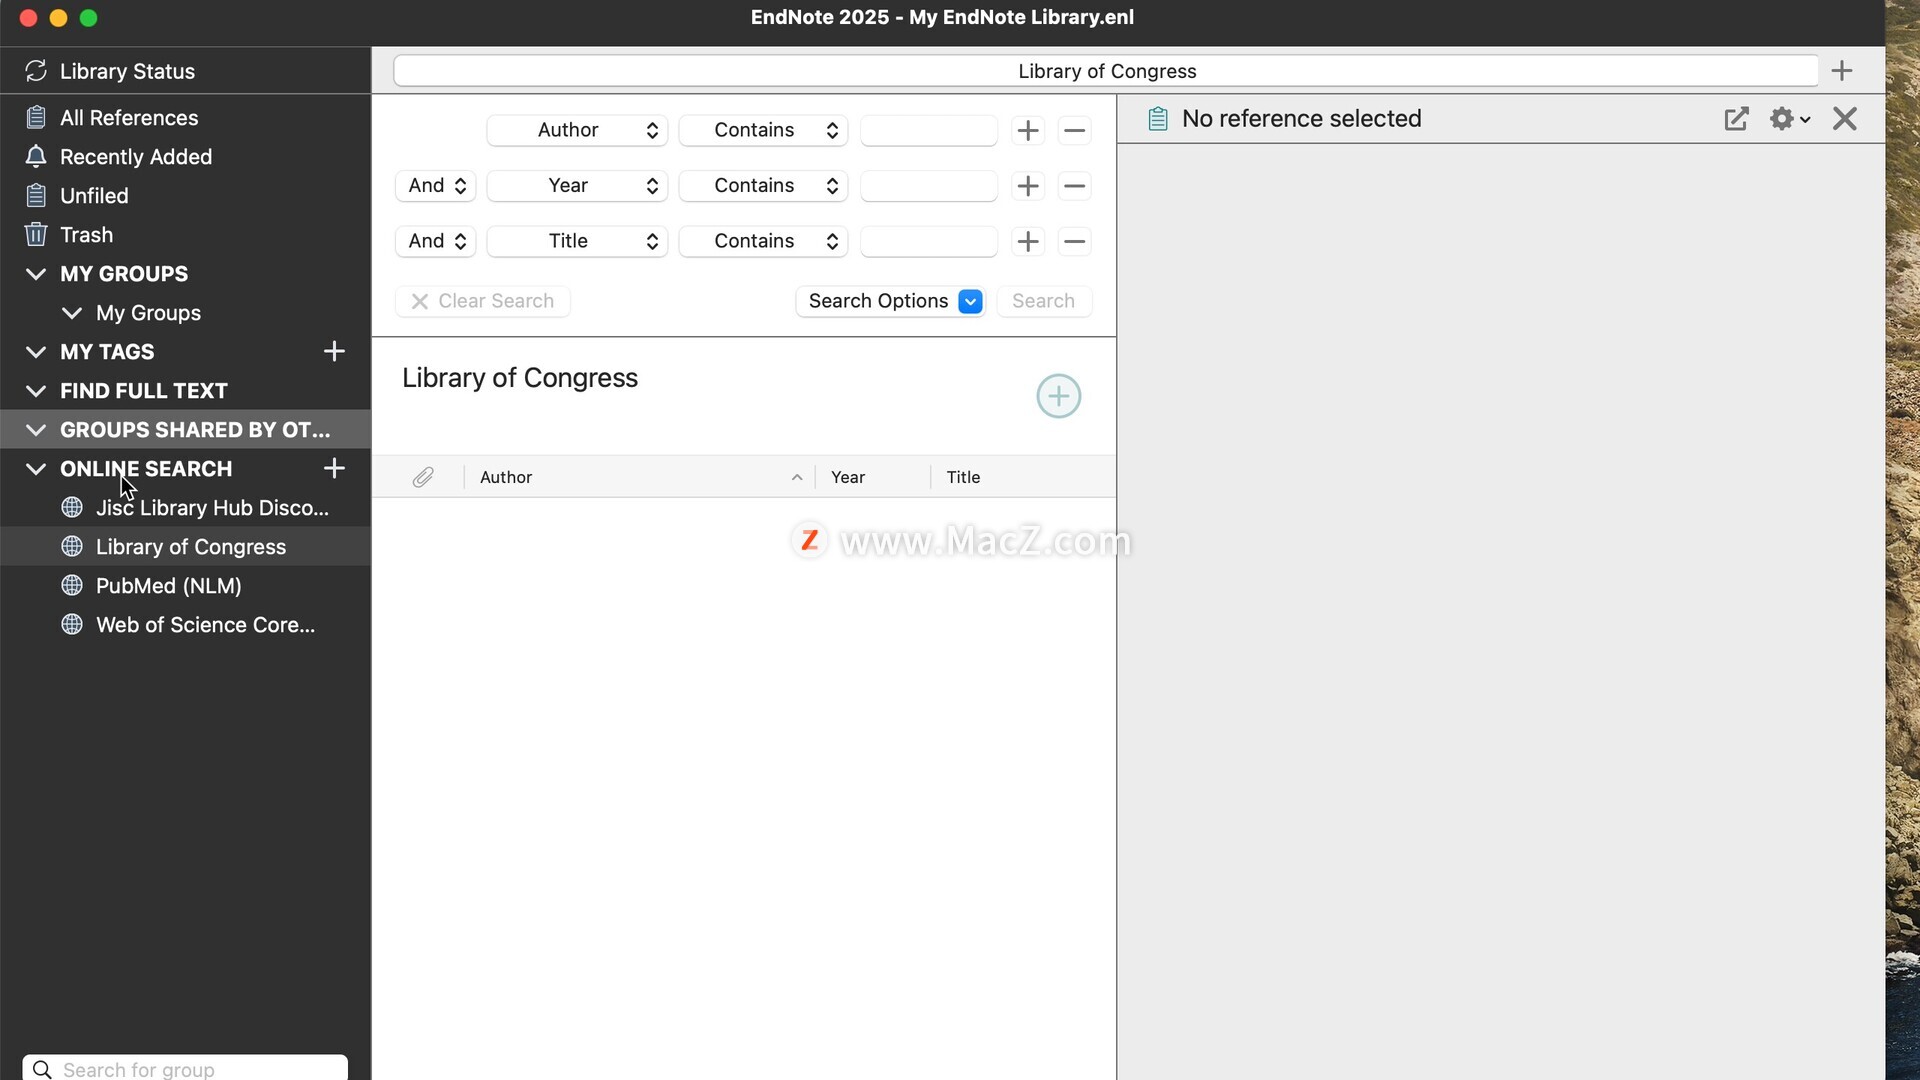Add online search database with plus
The height and width of the screenshot is (1080, 1920).
tap(334, 468)
